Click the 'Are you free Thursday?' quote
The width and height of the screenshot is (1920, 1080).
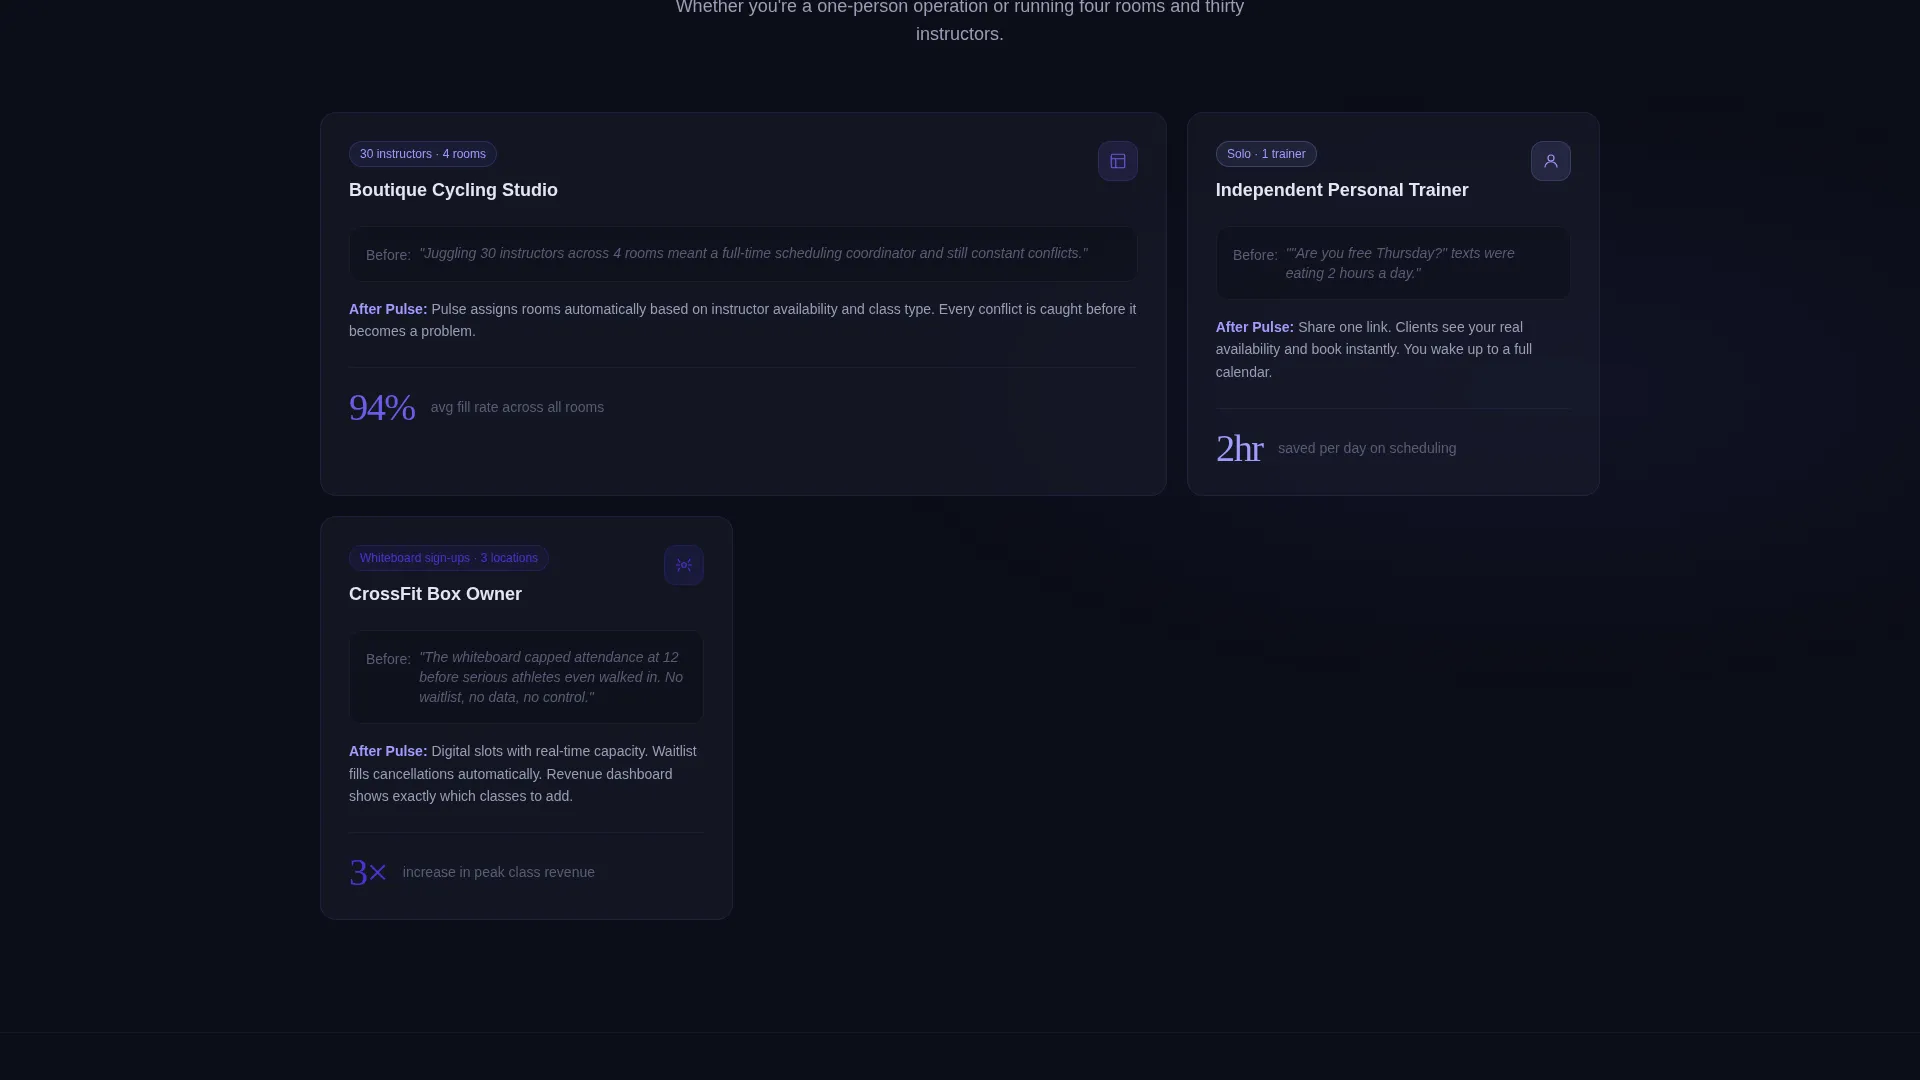point(1400,263)
